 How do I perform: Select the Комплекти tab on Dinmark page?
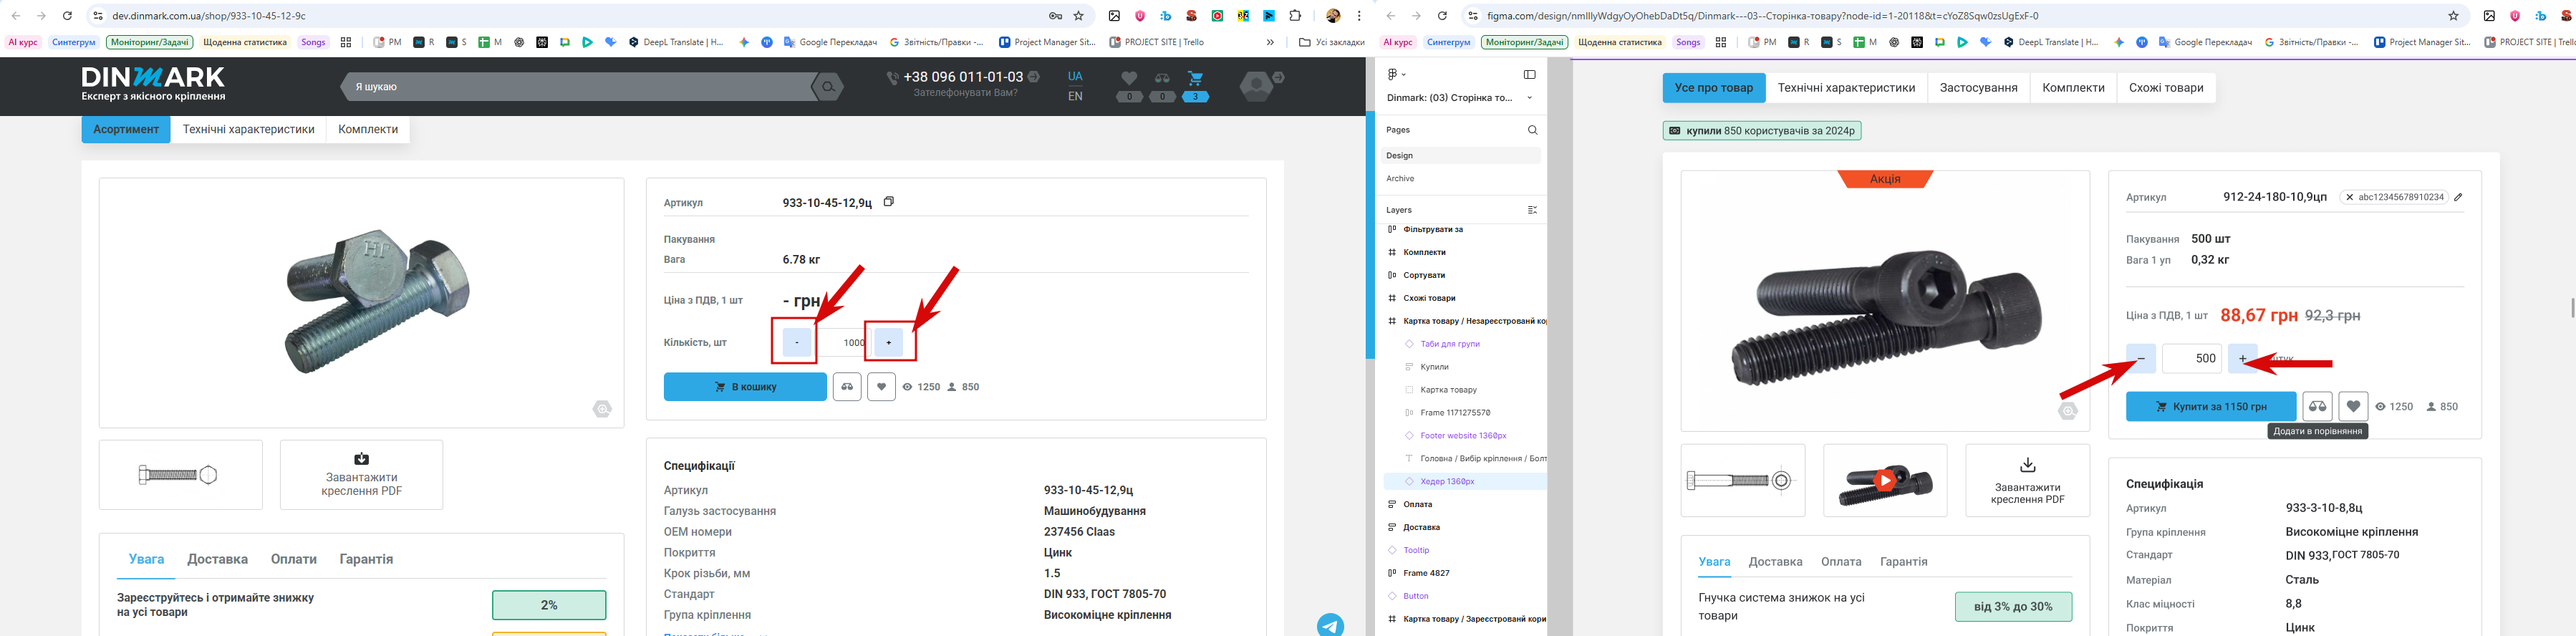tap(368, 129)
